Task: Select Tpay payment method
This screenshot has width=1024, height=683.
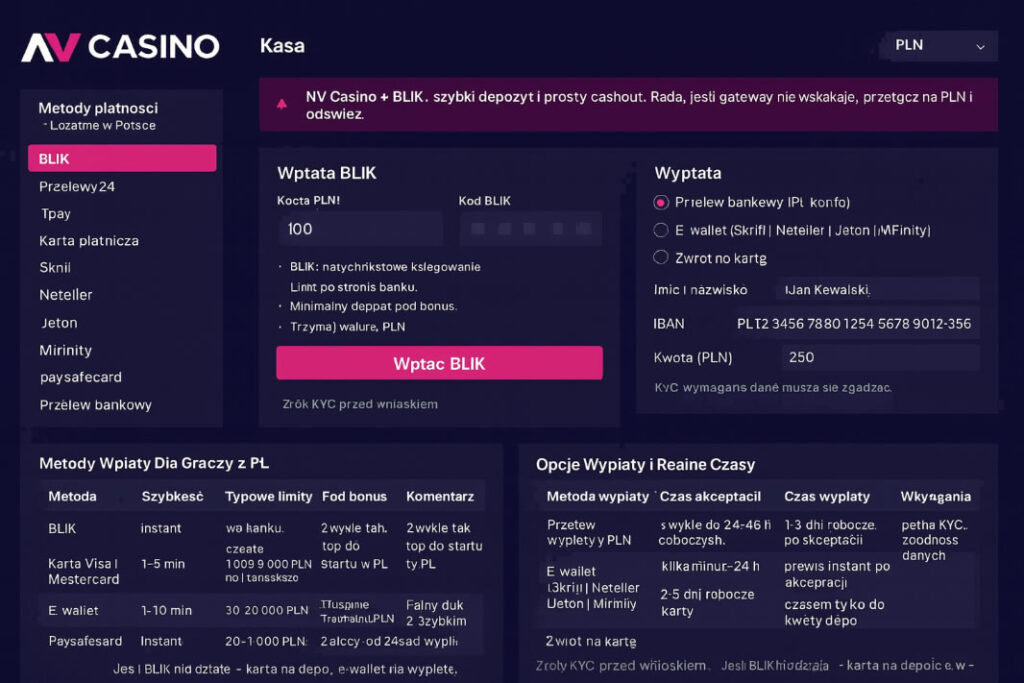Action: pyautogui.click(x=56, y=214)
